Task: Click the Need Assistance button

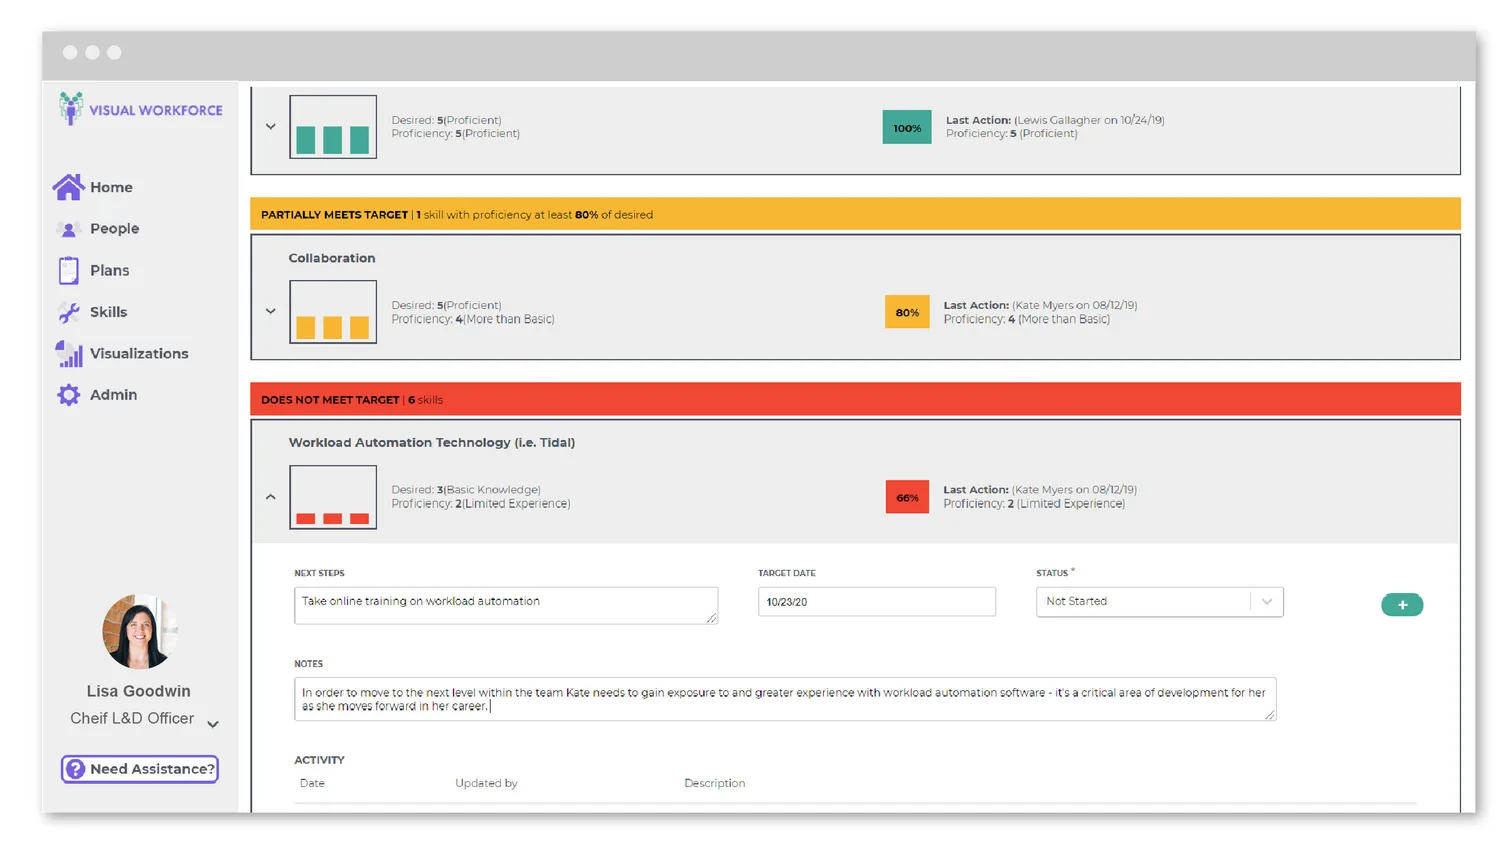Action: click(139, 768)
